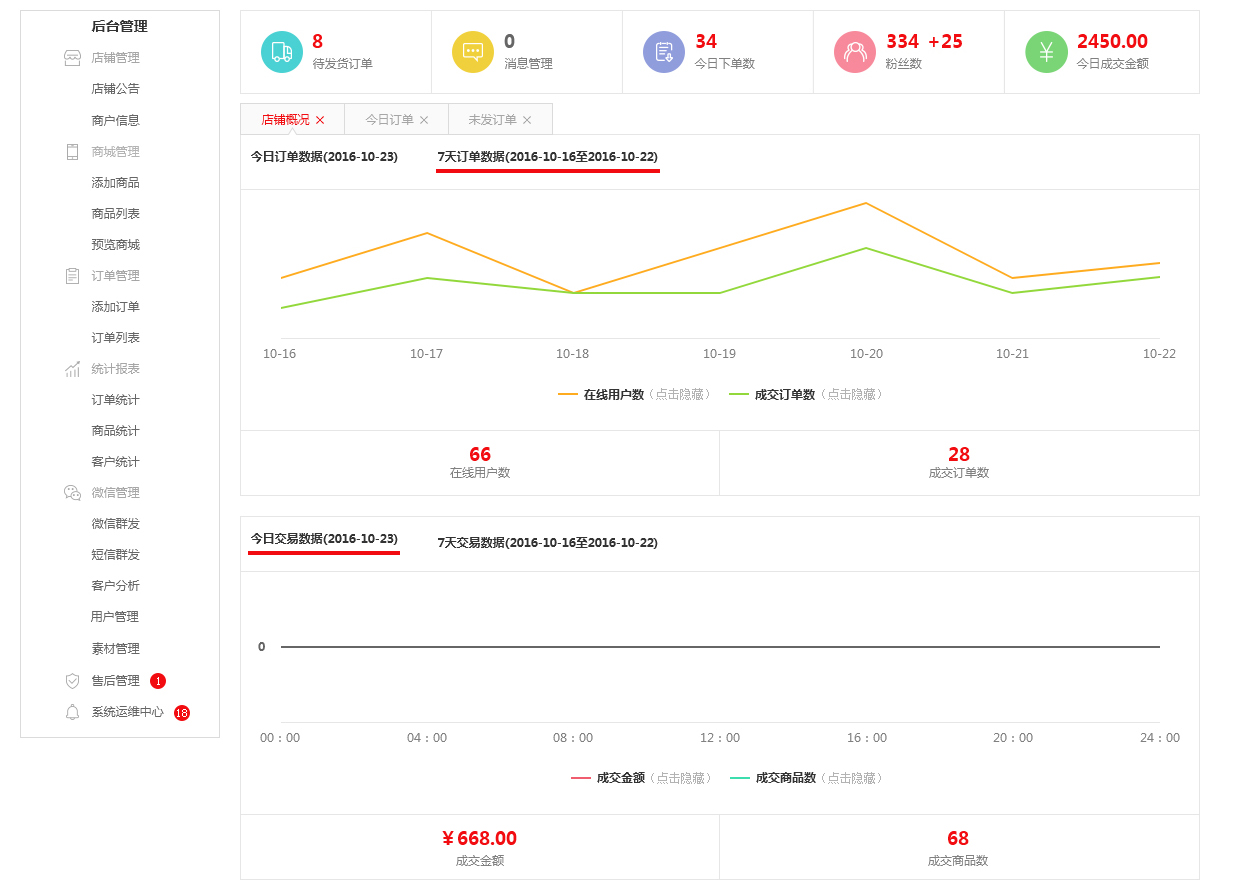This screenshot has height=891, width=1240.
Task: Click the 售后管理 shield icon
Action: 72,681
